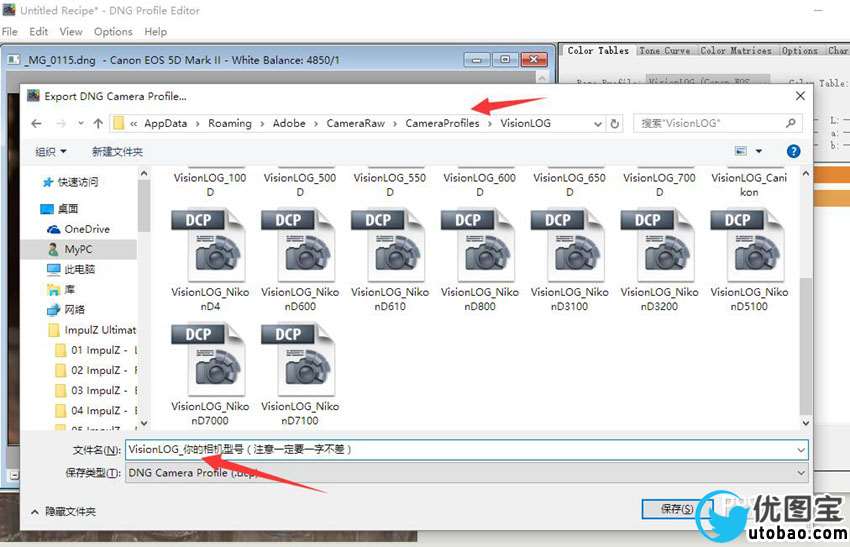The width and height of the screenshot is (850, 547).
Task: Change view with the view icon
Action: pyautogui.click(x=740, y=151)
